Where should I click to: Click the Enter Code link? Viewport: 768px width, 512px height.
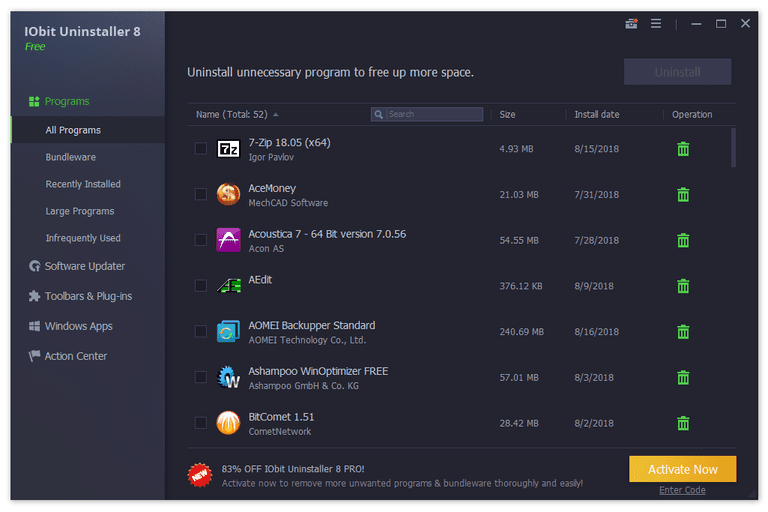682,490
